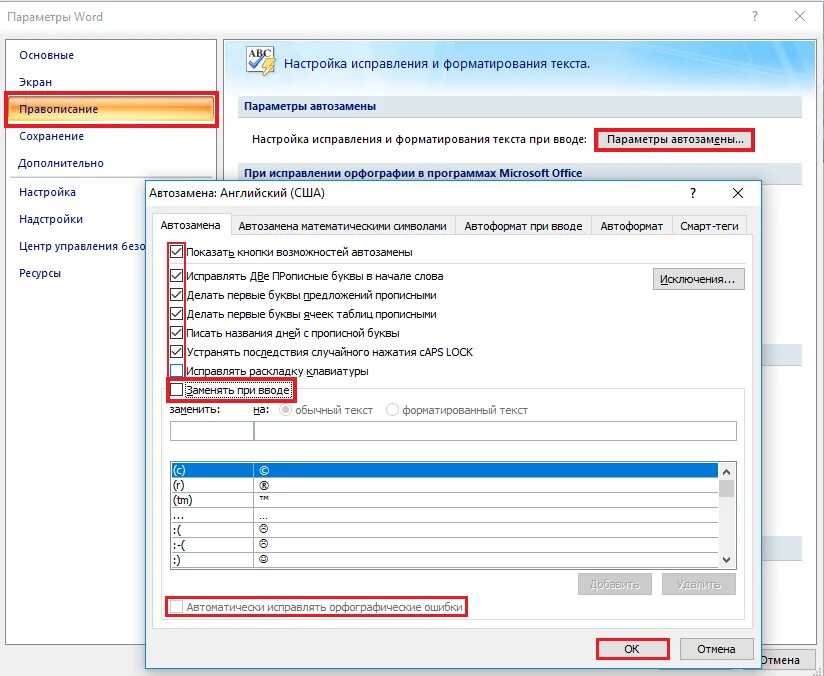
Task: Open Автоформат при вводе tab
Action: coord(523,226)
